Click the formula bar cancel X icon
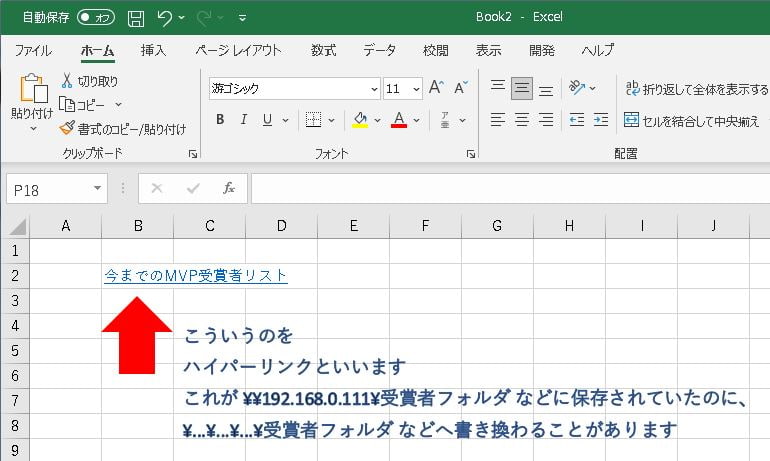770x461 pixels. 157,189
